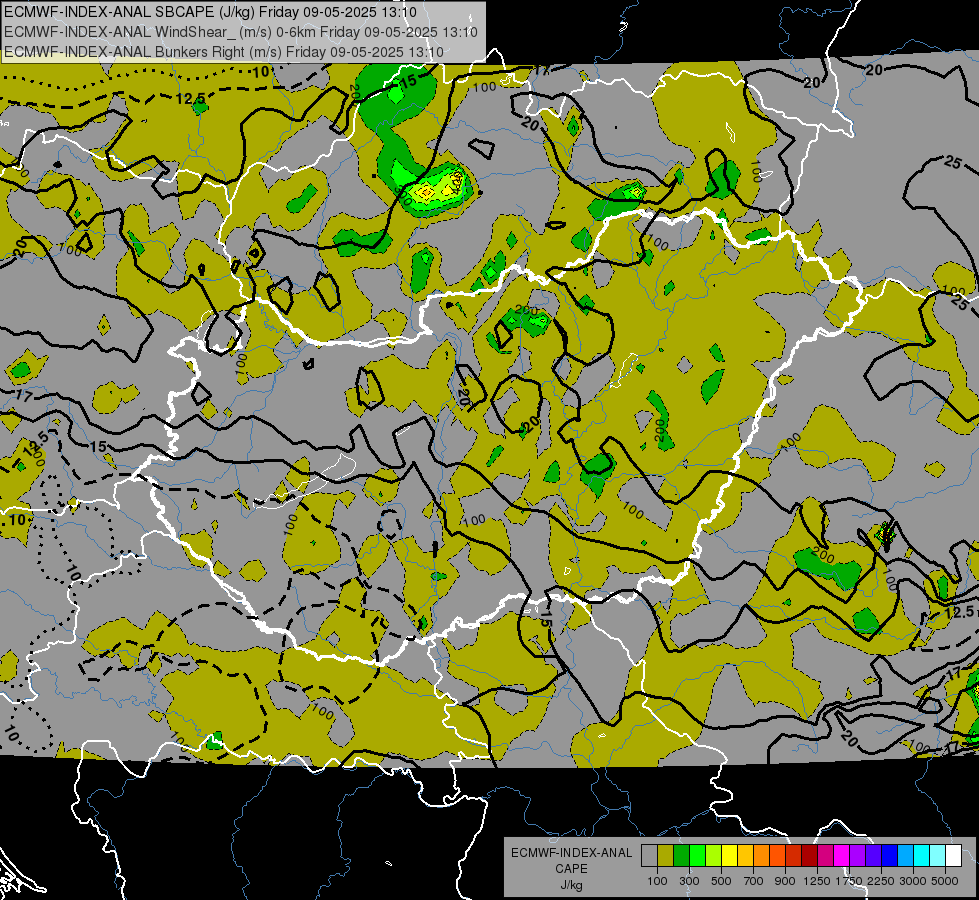
Task: Click the legend tick value 900
Action: [785, 881]
